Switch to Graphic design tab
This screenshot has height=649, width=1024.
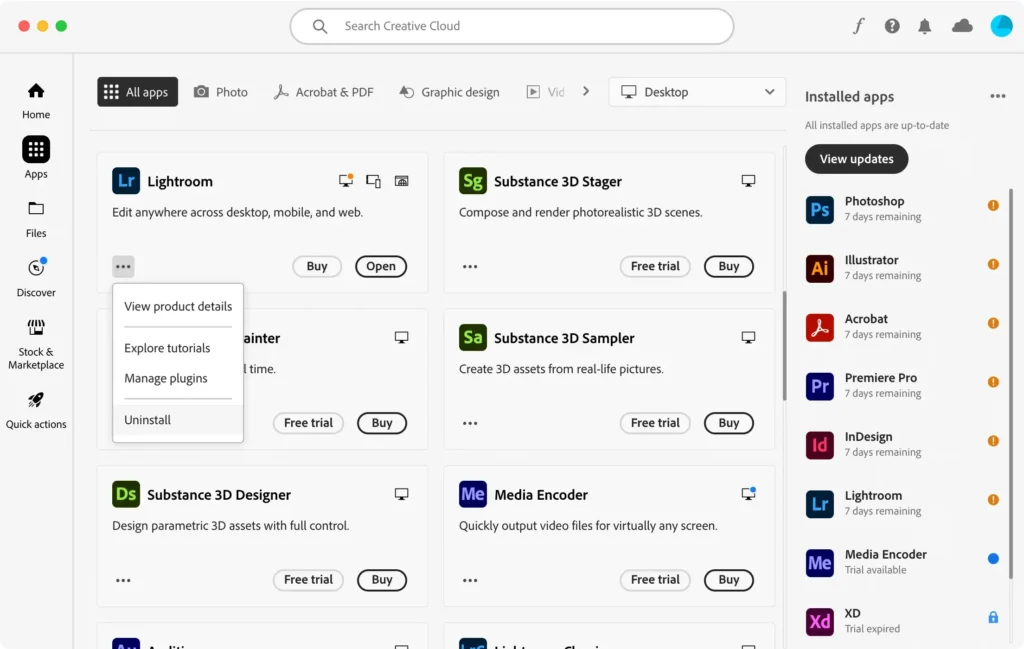(449, 92)
